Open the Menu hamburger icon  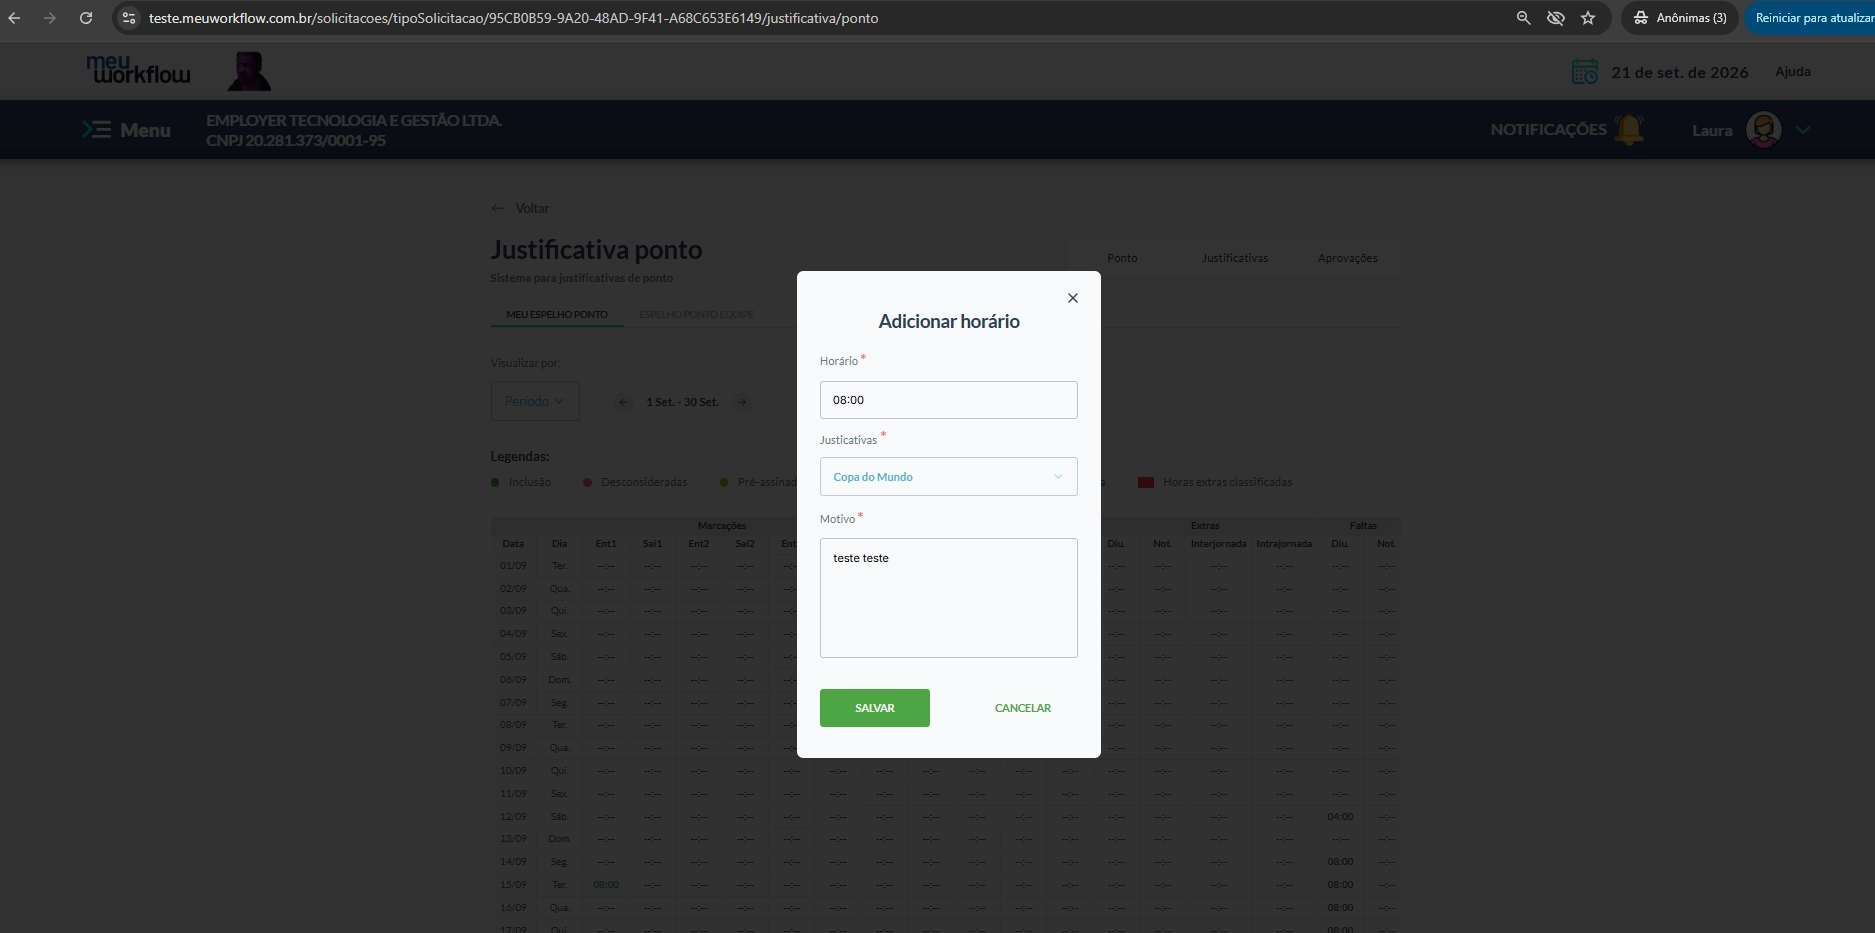tap(96, 130)
